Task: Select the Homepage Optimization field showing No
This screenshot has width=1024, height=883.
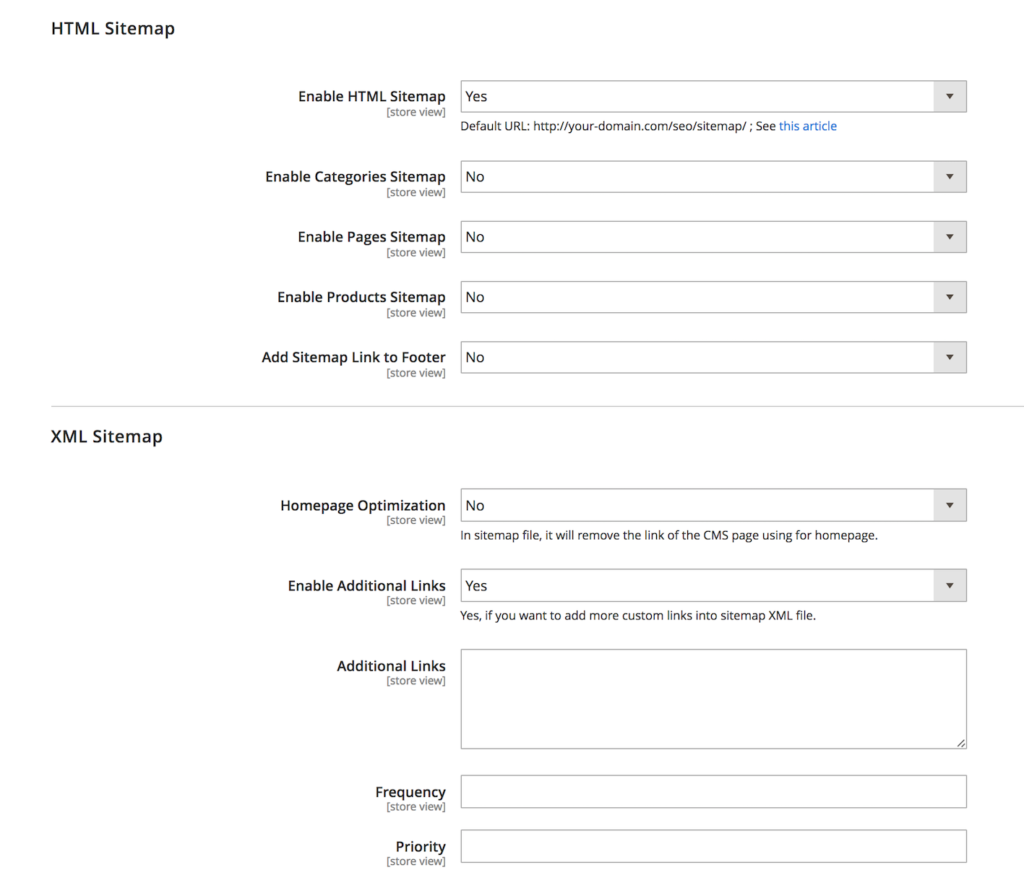Action: 713,506
